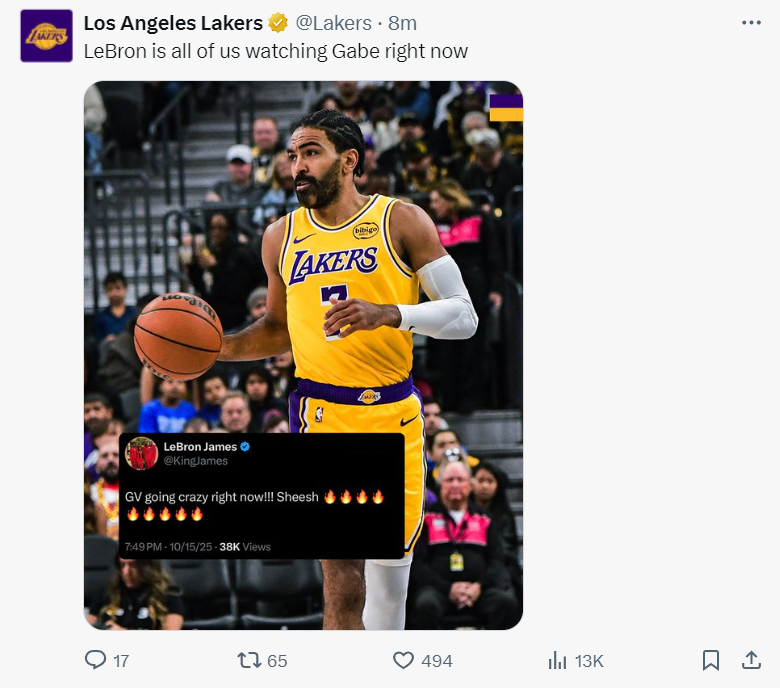Bookmark this Lakers post
The height and width of the screenshot is (688, 780).
[x=711, y=660]
